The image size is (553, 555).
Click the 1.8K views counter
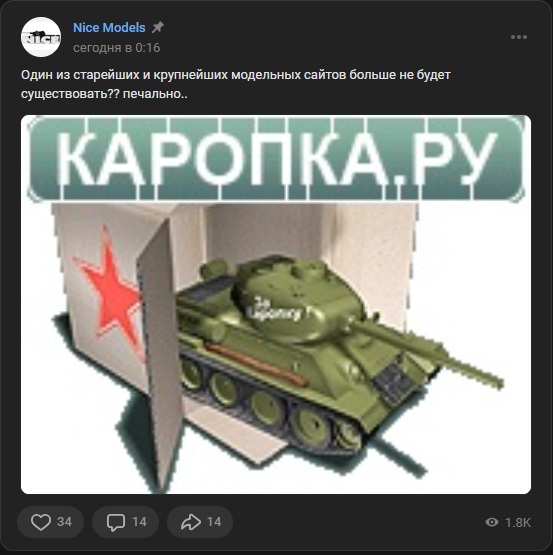(x=518, y=522)
